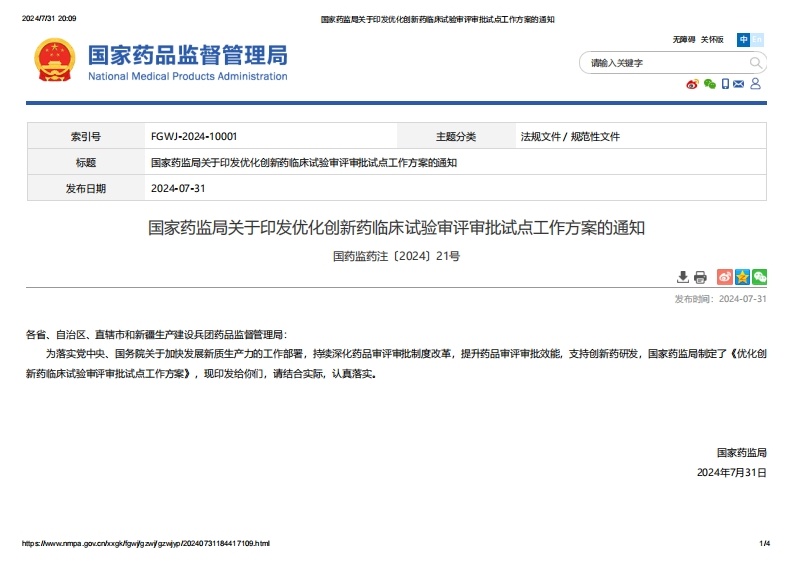Click the search magnifier icon

point(755,63)
